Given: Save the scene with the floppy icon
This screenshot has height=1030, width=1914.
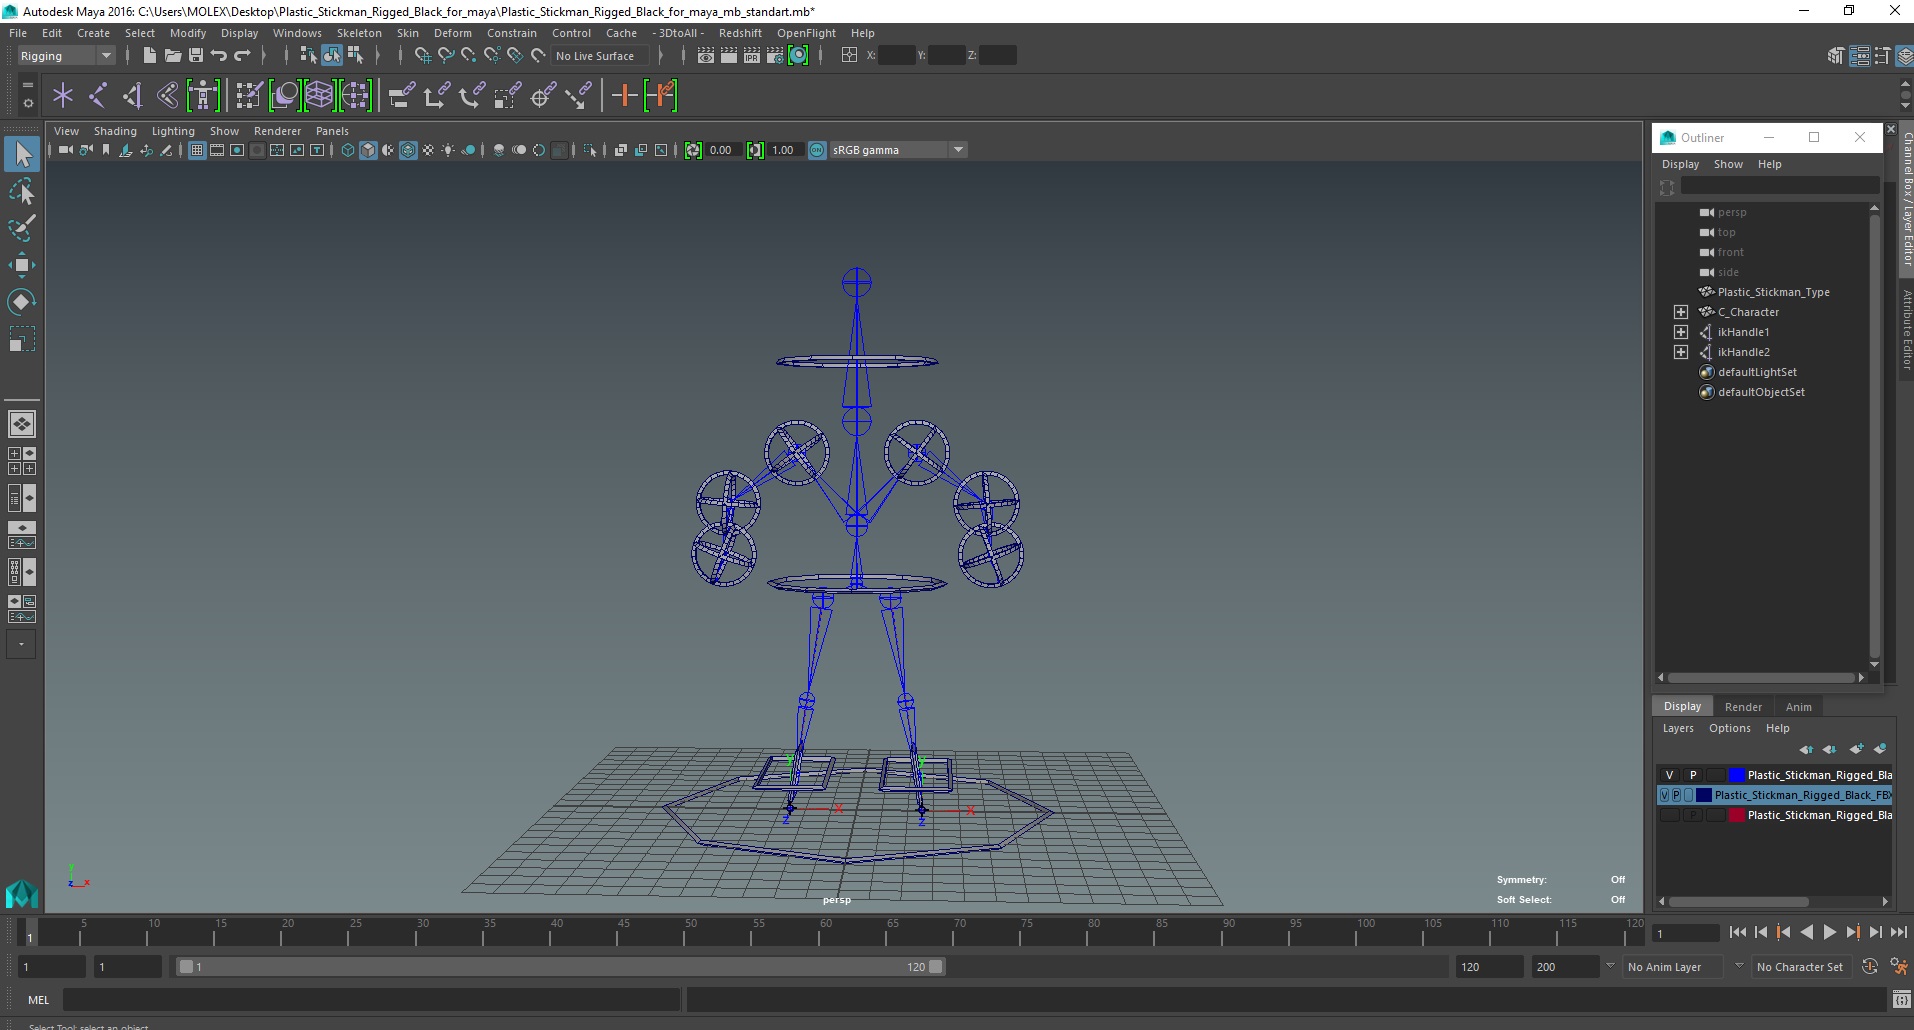Looking at the screenshot, I should 196,56.
